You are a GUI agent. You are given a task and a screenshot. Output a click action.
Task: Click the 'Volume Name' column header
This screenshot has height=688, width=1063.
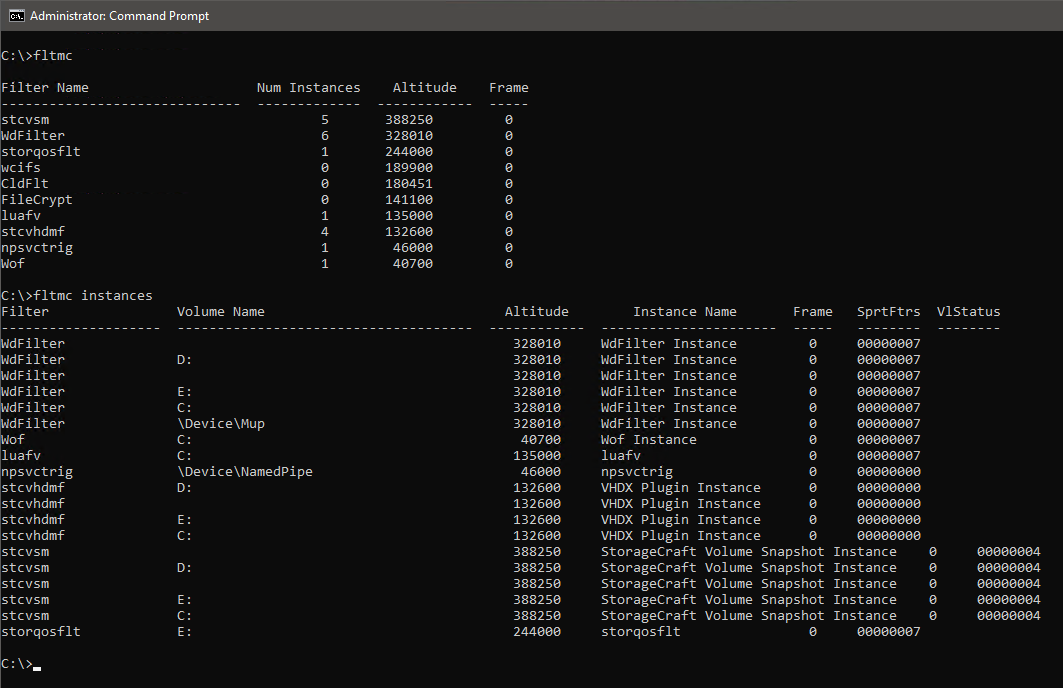click(220, 312)
